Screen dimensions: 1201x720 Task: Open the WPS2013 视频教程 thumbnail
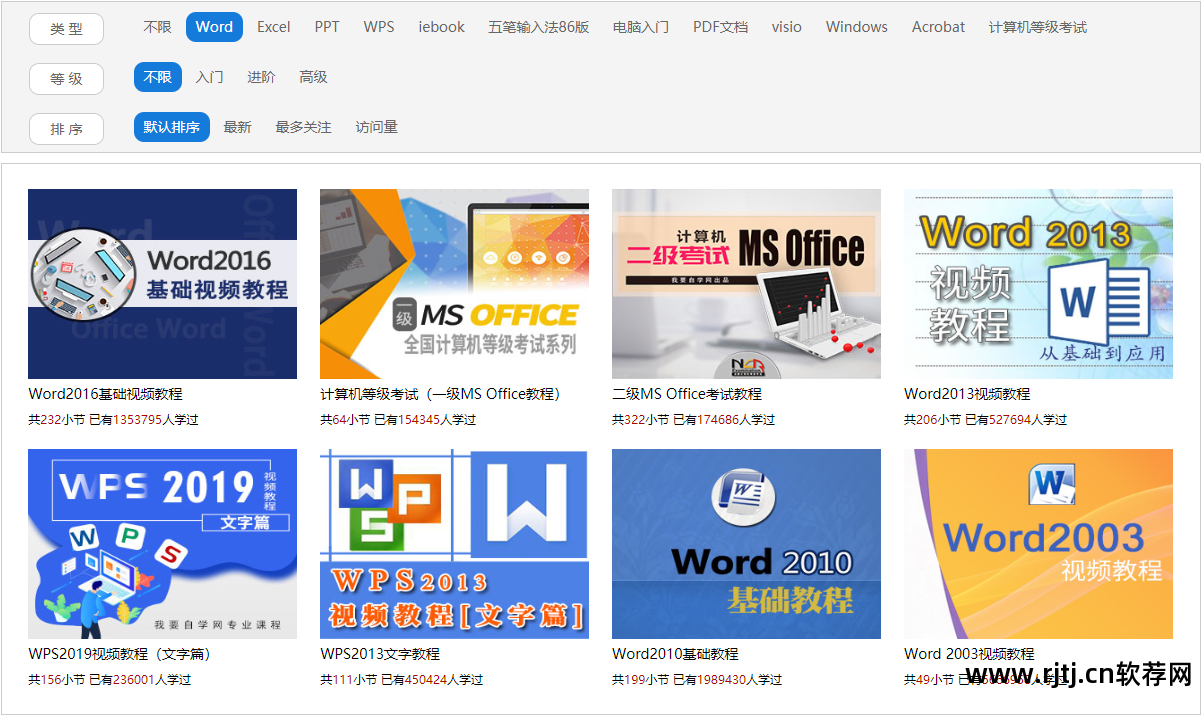coord(454,544)
